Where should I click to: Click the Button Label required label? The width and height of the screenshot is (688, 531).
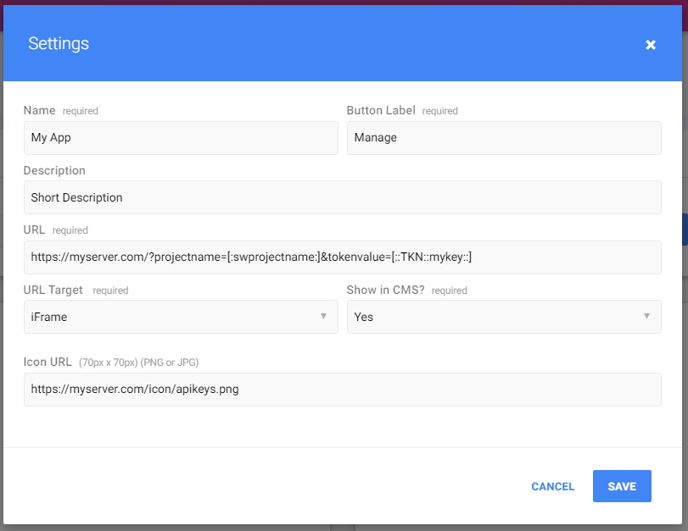pyautogui.click(x=402, y=111)
